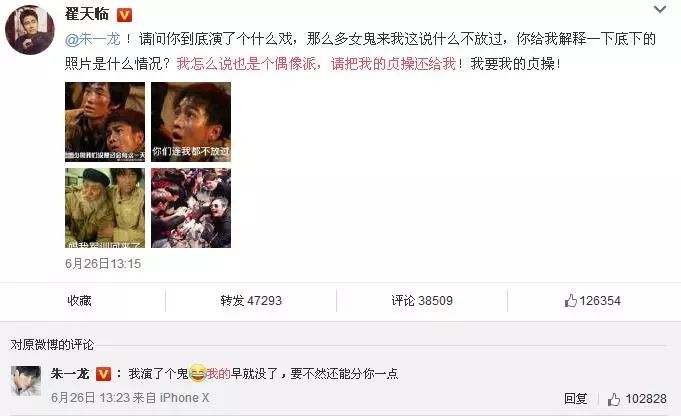Select the 评论 38509 comments tab
Image resolution: width=681 pixels, height=416 pixels.
tap(422, 300)
